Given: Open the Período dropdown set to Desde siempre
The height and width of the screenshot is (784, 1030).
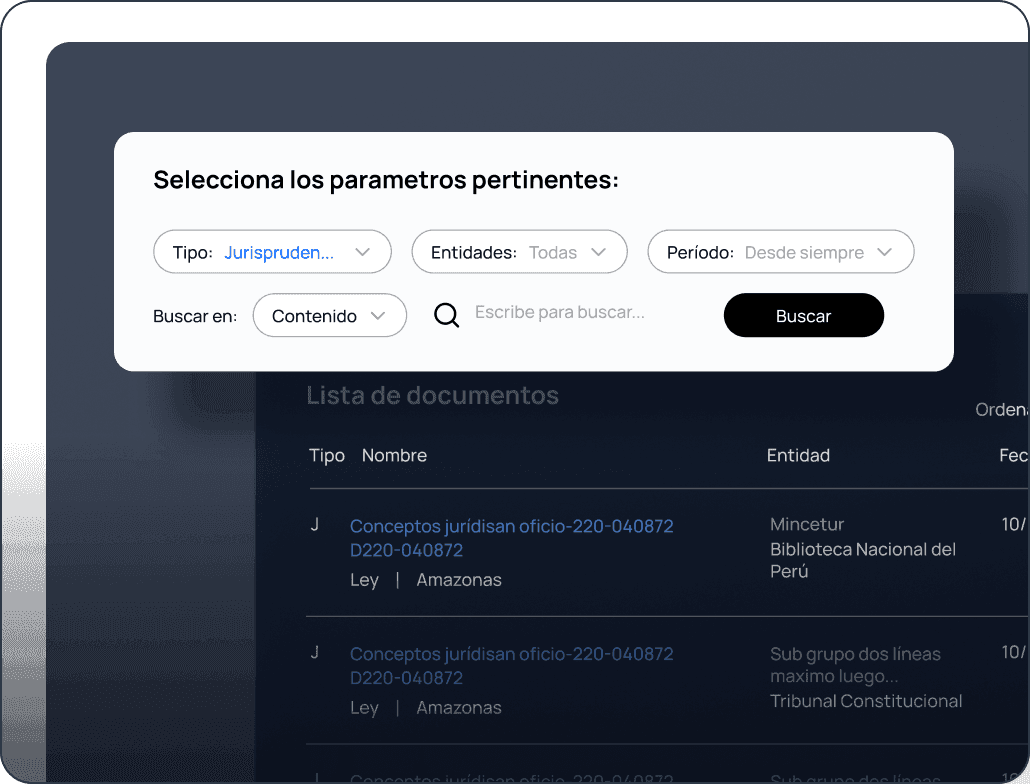Looking at the screenshot, I should click(780, 251).
